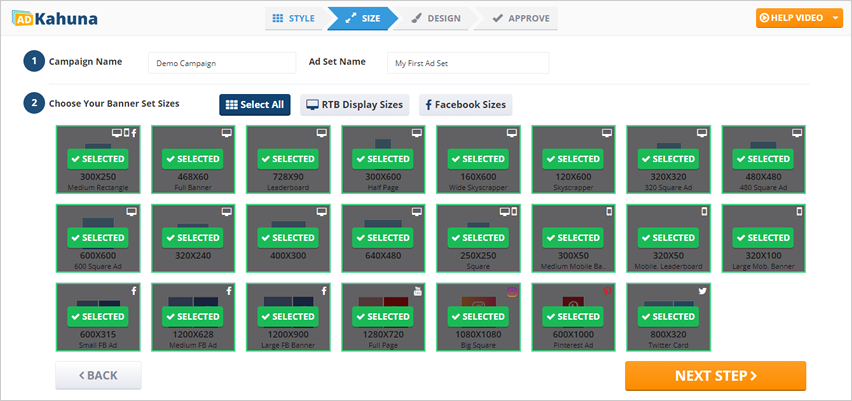Click the YouTube icon on 1280X720 tile
The height and width of the screenshot is (401, 852).
[417, 291]
